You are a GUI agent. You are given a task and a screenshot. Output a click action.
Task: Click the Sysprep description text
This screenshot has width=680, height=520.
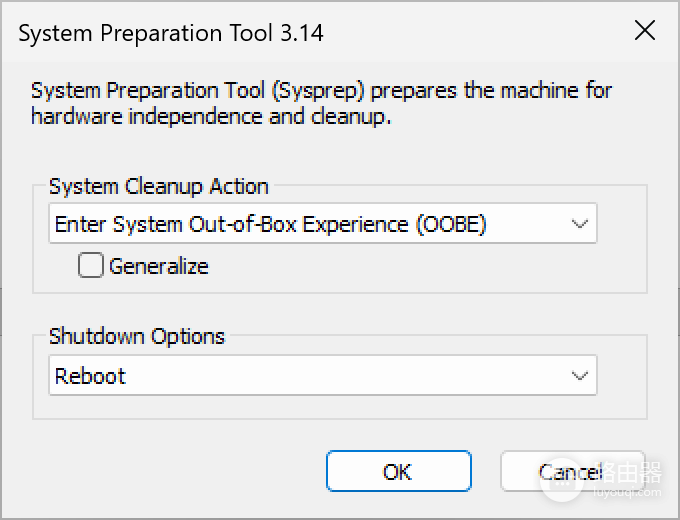click(x=321, y=103)
